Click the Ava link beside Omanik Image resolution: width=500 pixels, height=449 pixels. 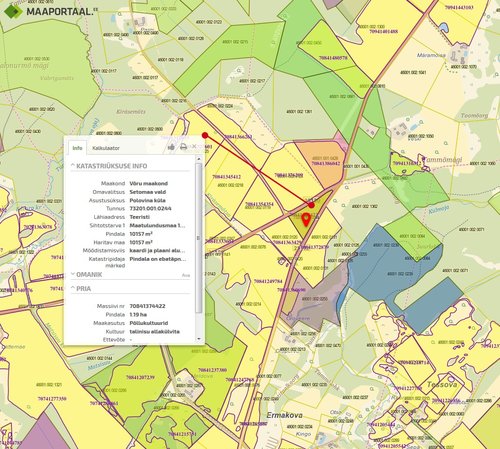(x=186, y=275)
